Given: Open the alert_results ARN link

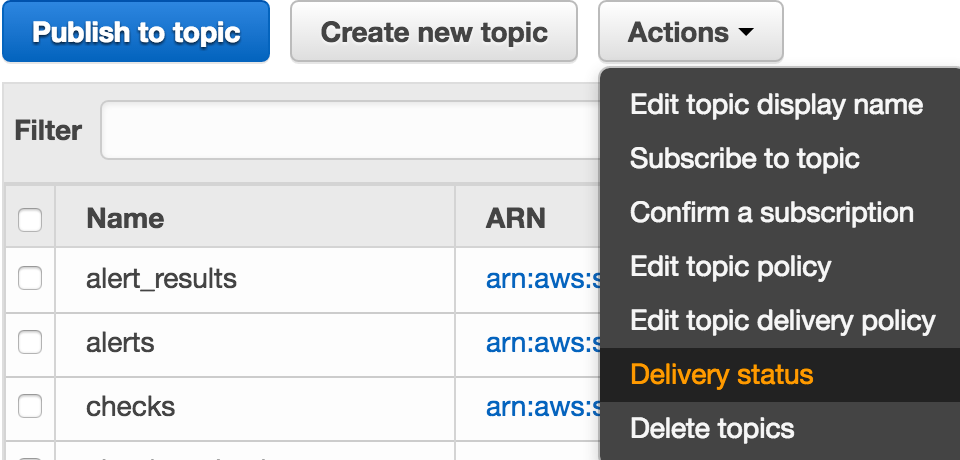Looking at the screenshot, I should tap(542, 278).
